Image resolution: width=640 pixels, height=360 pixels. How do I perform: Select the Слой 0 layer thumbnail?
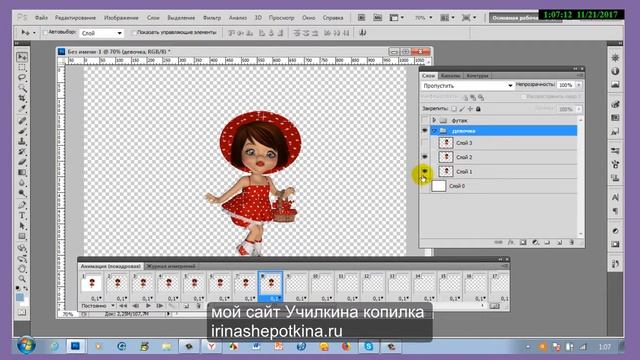point(439,186)
